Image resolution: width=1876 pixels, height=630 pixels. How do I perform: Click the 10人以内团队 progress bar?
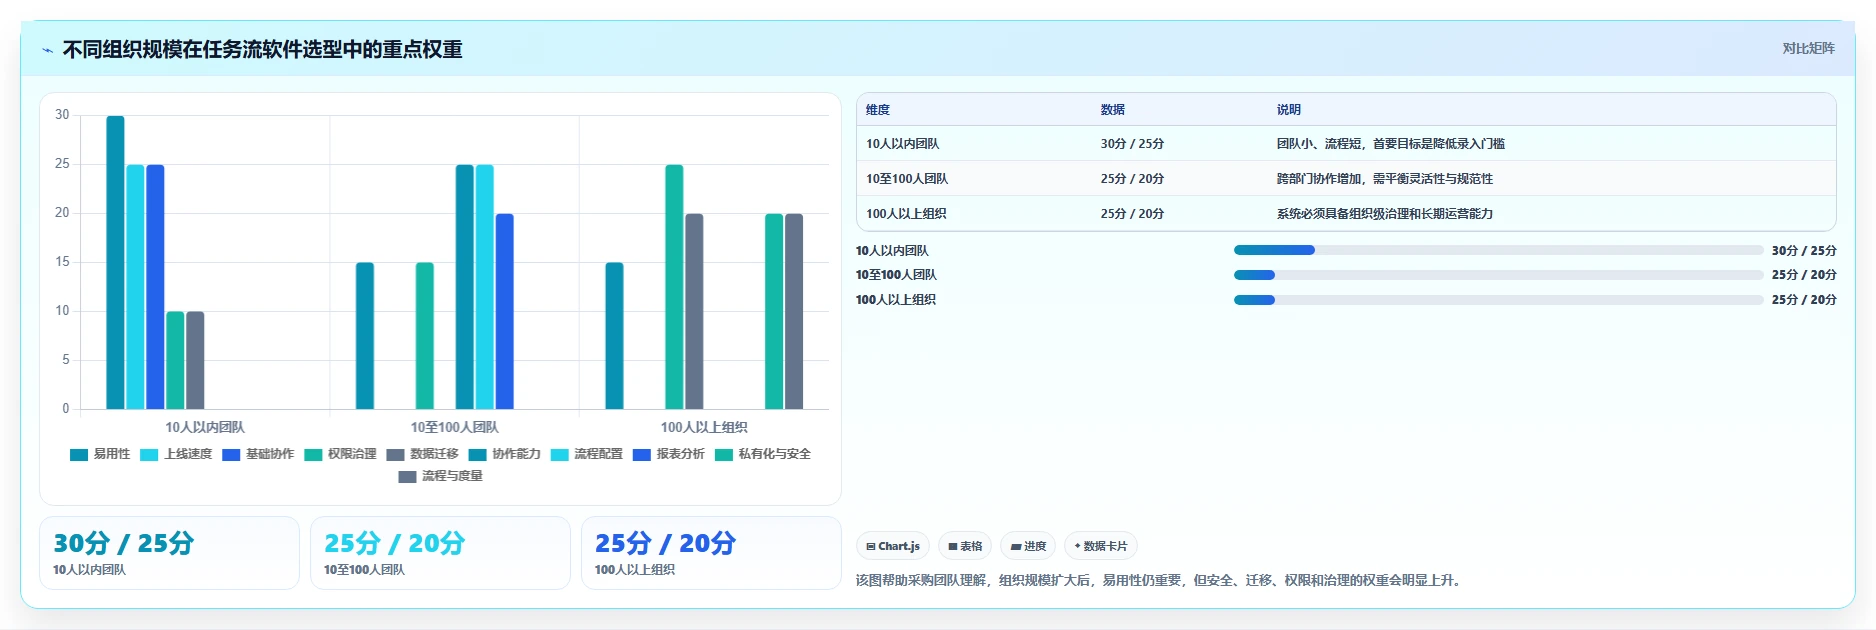point(1498,250)
